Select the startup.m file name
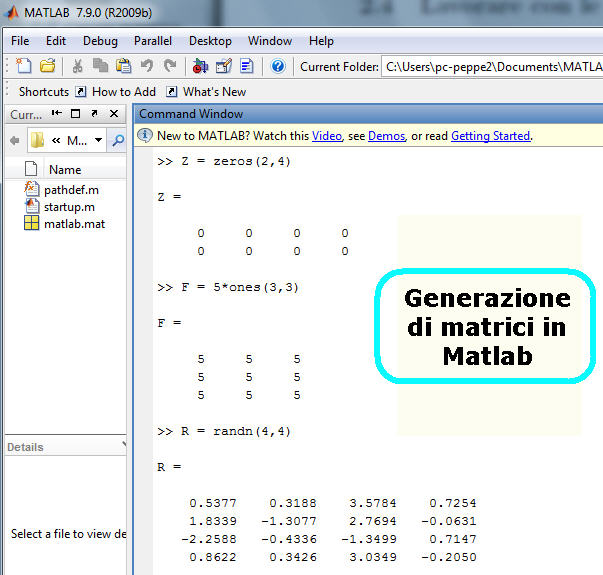Viewport: 603px width, 575px height. [x=69, y=207]
